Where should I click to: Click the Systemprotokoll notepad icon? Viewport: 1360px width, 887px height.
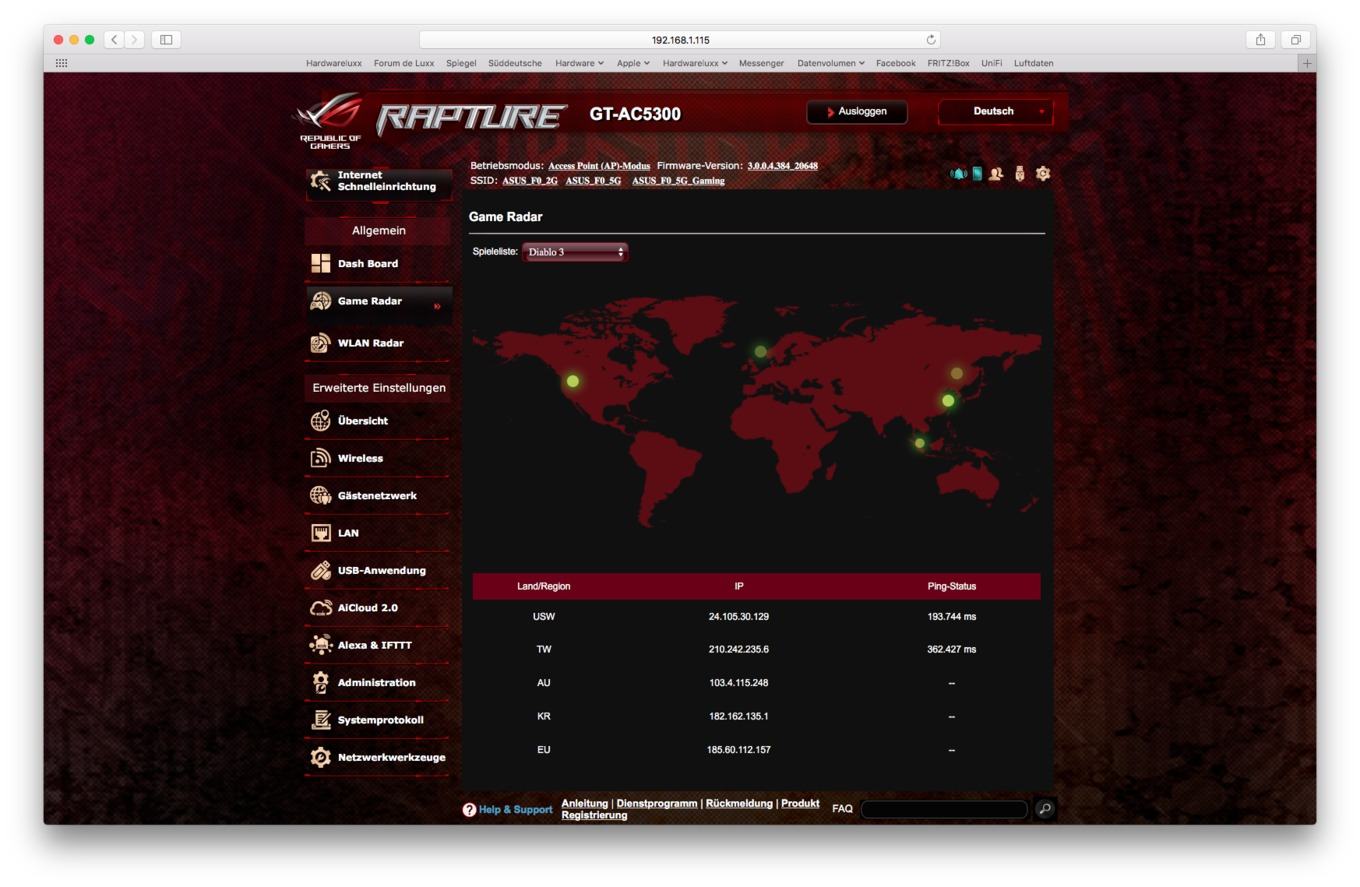point(321,720)
